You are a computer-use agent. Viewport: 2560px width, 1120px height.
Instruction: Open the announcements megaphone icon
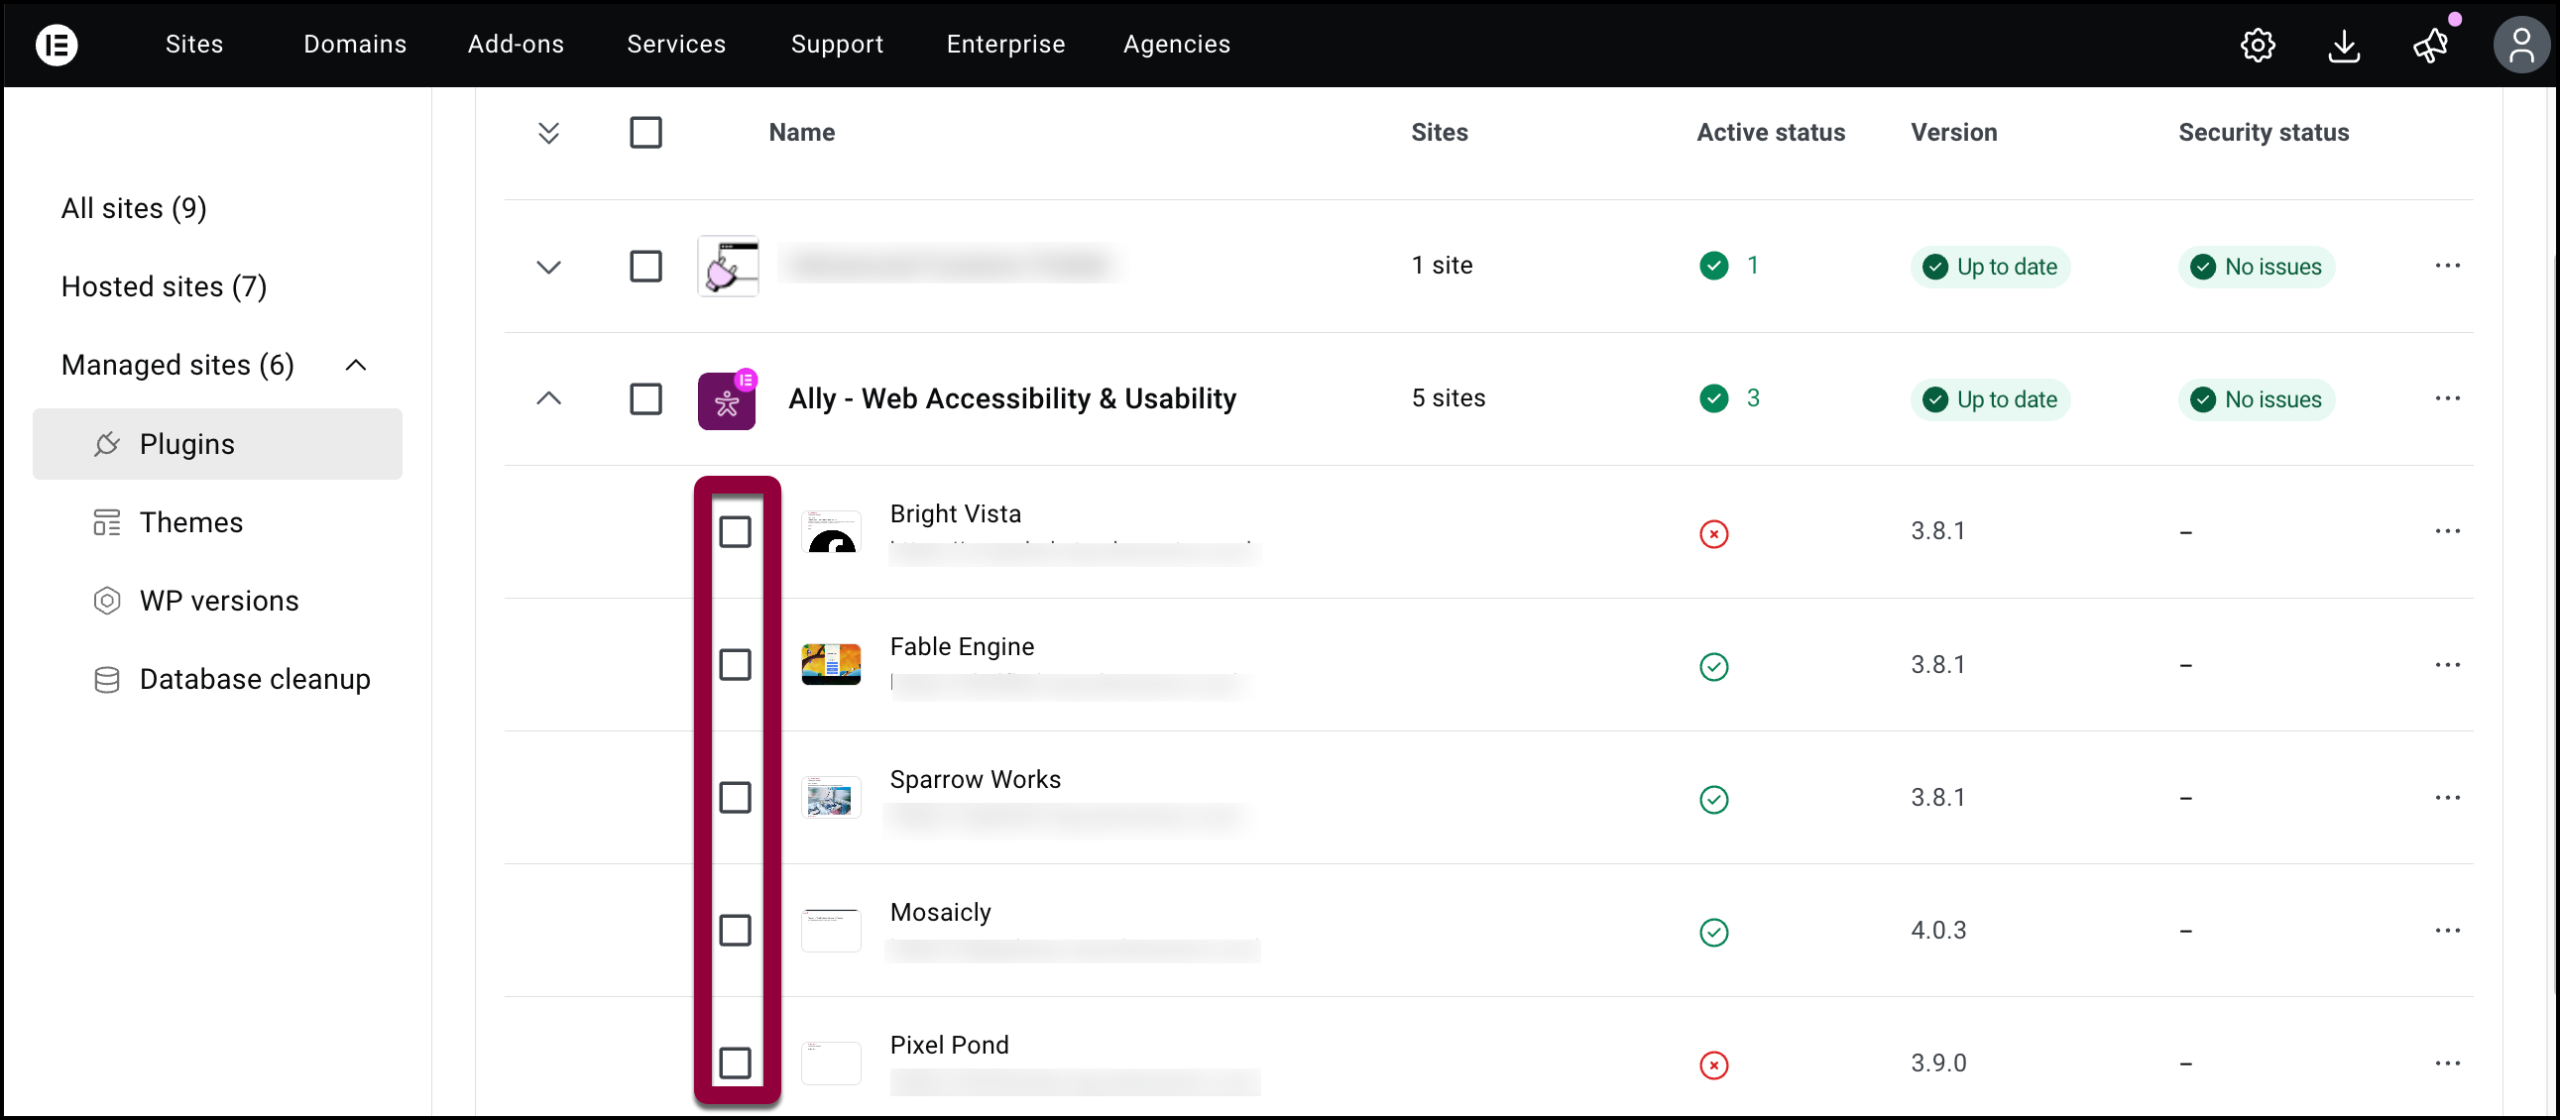pos(2431,44)
